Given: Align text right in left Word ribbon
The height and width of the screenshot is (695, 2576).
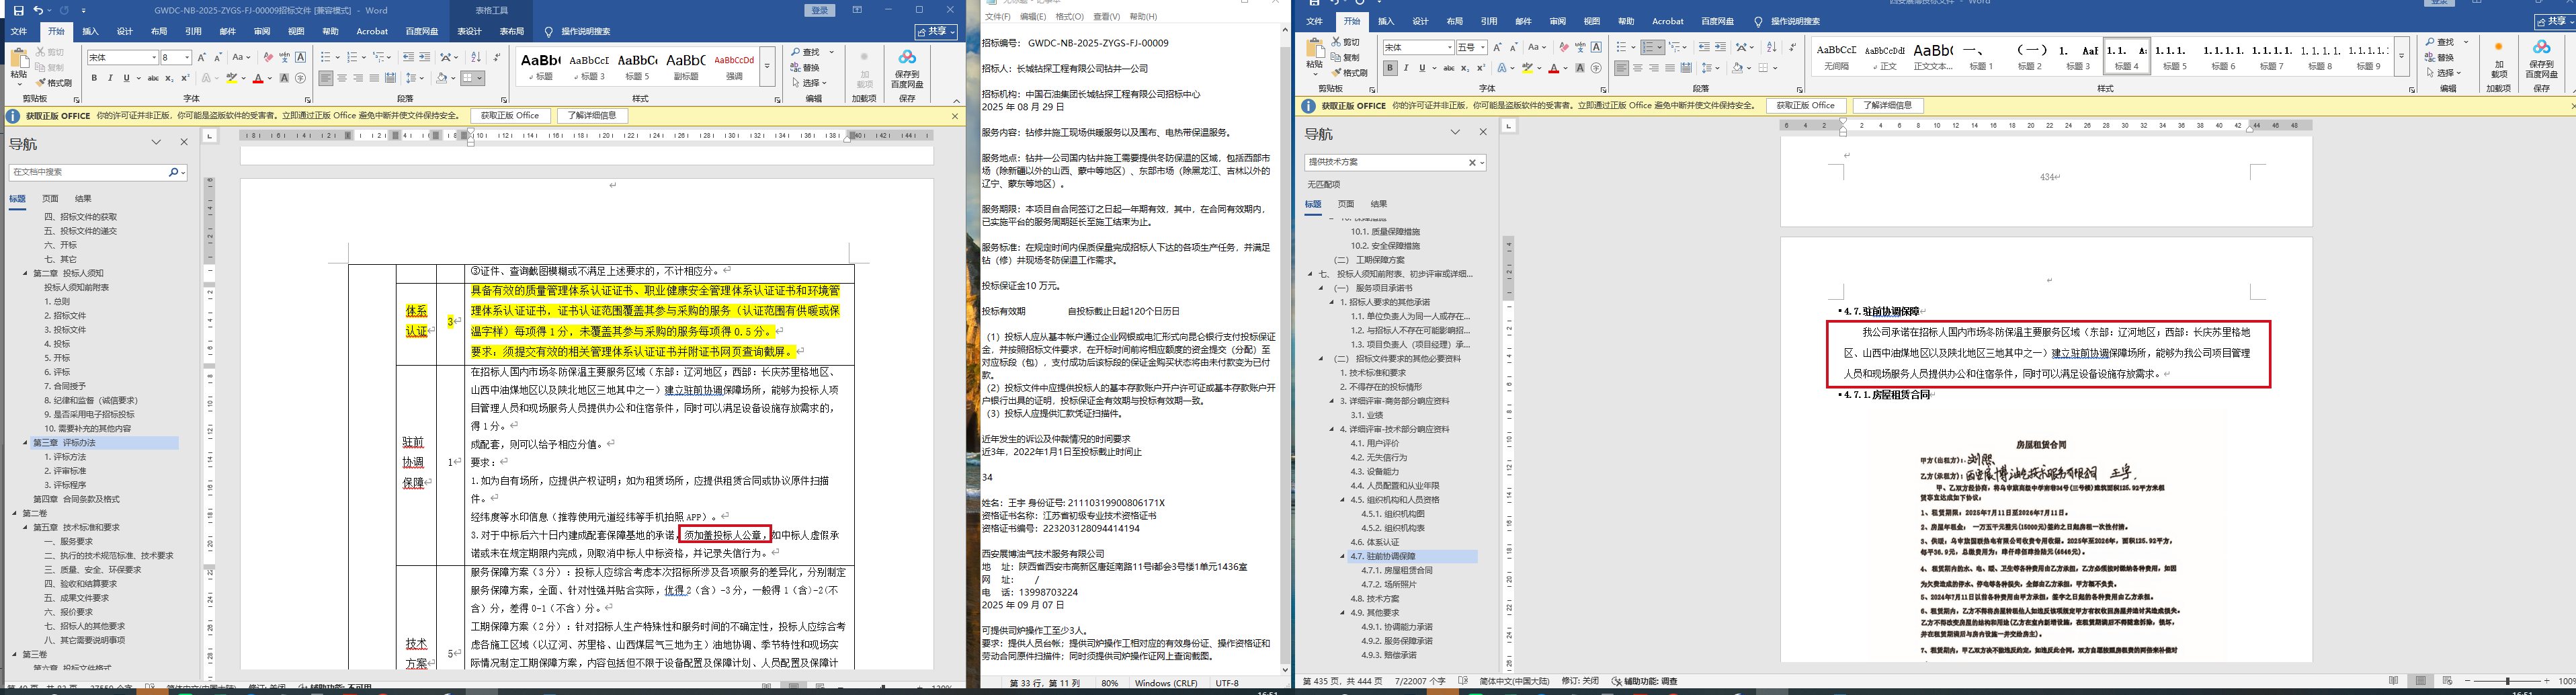Looking at the screenshot, I should [x=358, y=78].
